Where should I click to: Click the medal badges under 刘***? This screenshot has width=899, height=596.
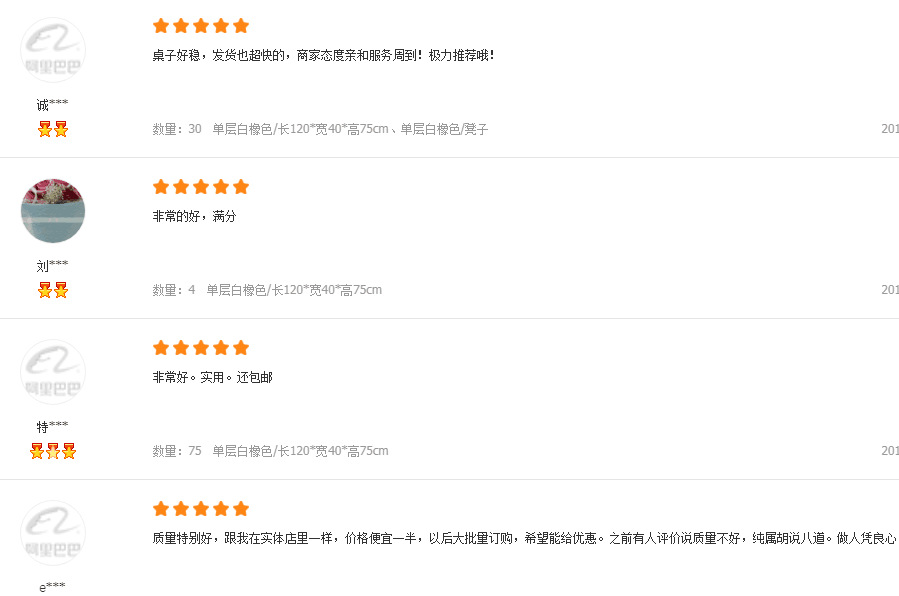[x=53, y=290]
